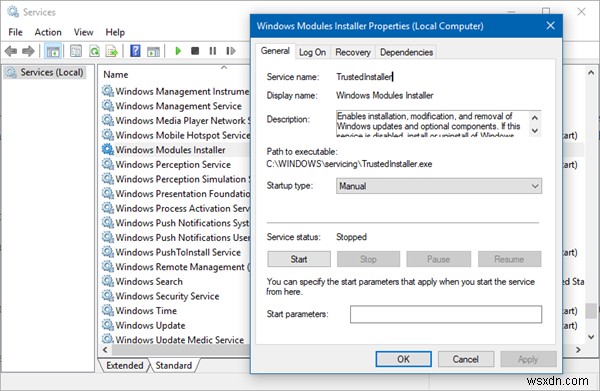Image resolution: width=600 pixels, height=391 pixels.
Task: Close the Windows Modules Installer Properties dialog
Action: tap(550, 26)
